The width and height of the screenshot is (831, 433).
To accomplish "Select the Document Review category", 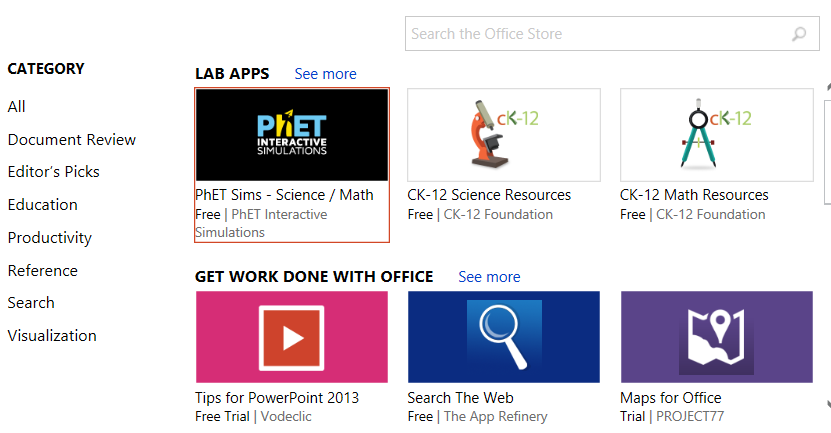I will coord(72,140).
